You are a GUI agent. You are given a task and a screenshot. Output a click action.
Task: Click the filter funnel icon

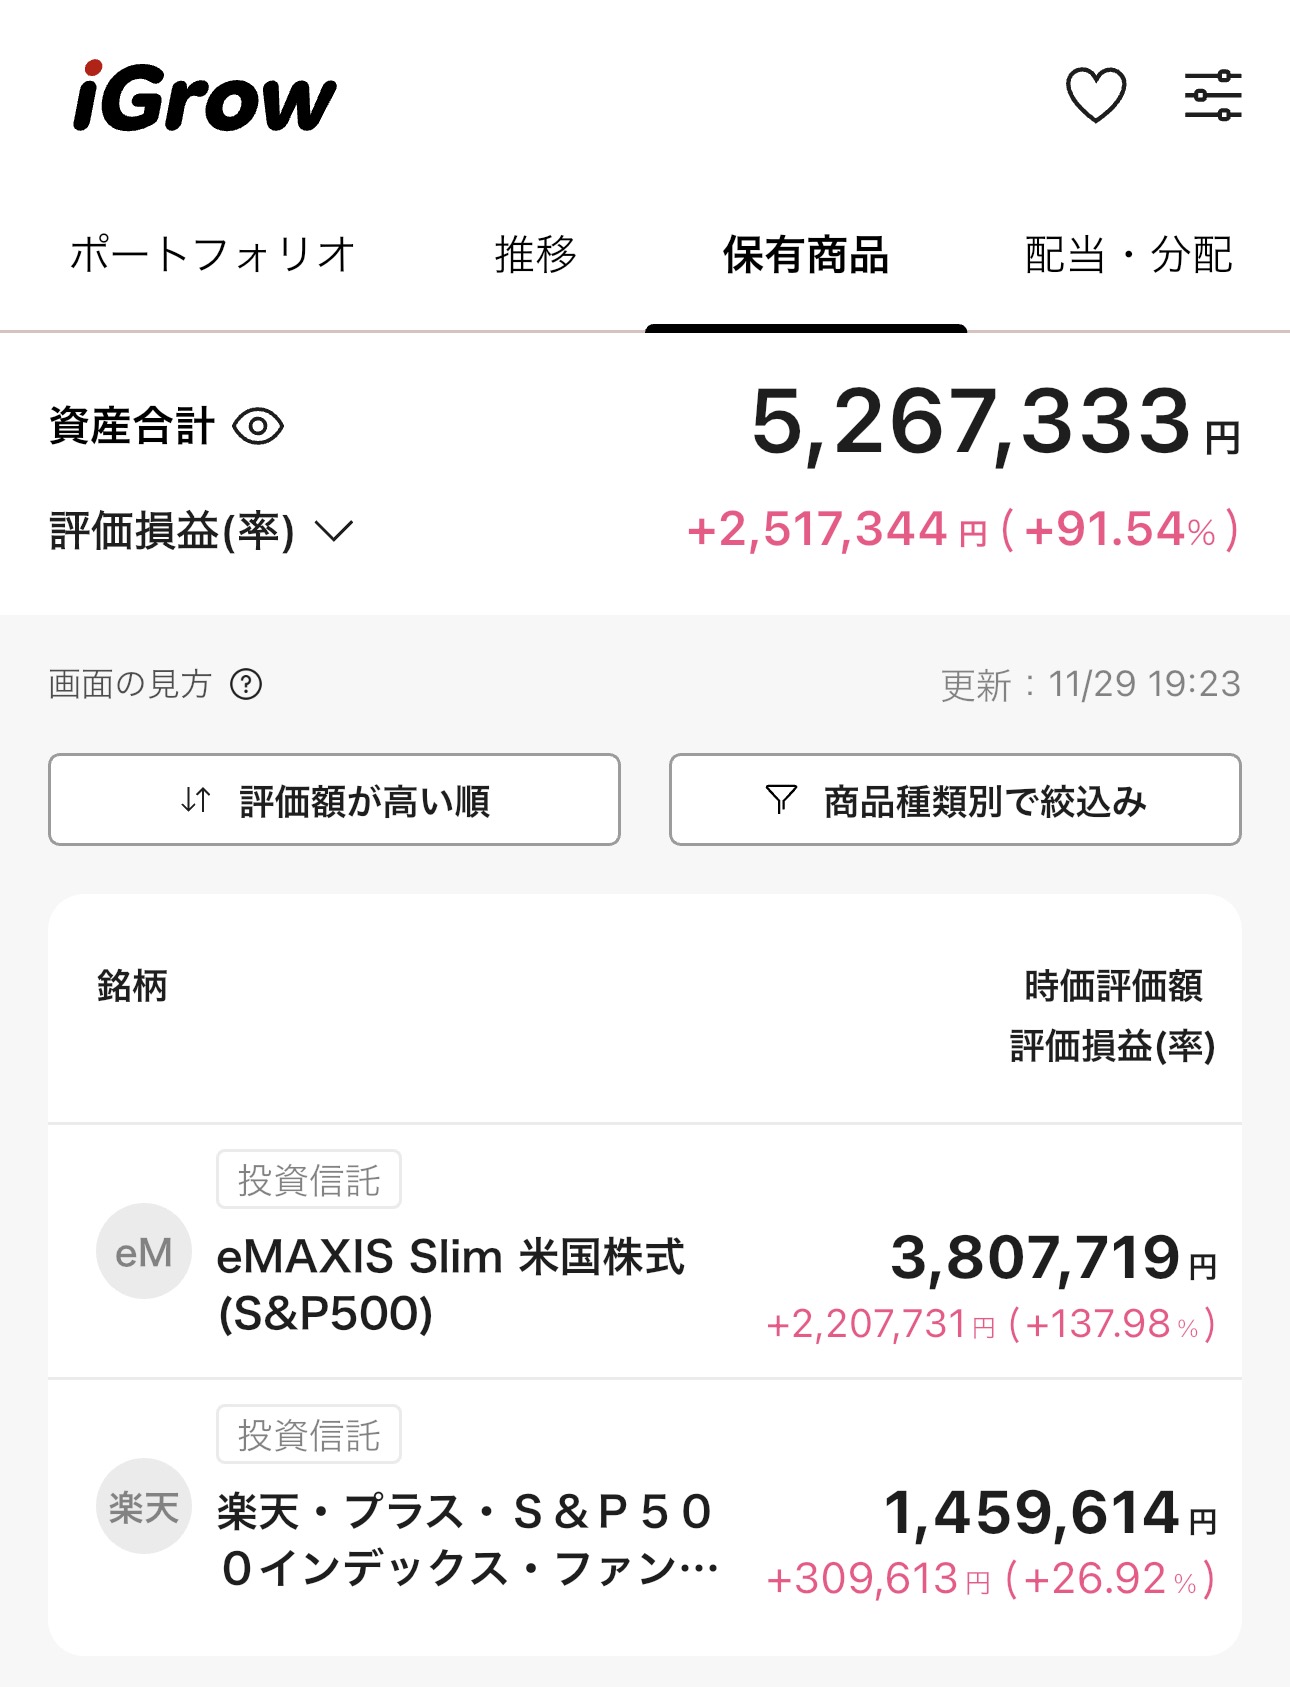coord(780,799)
